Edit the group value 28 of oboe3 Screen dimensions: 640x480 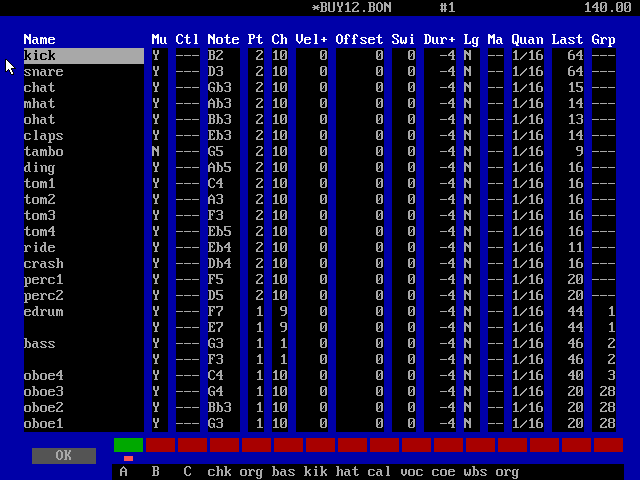pos(604,391)
